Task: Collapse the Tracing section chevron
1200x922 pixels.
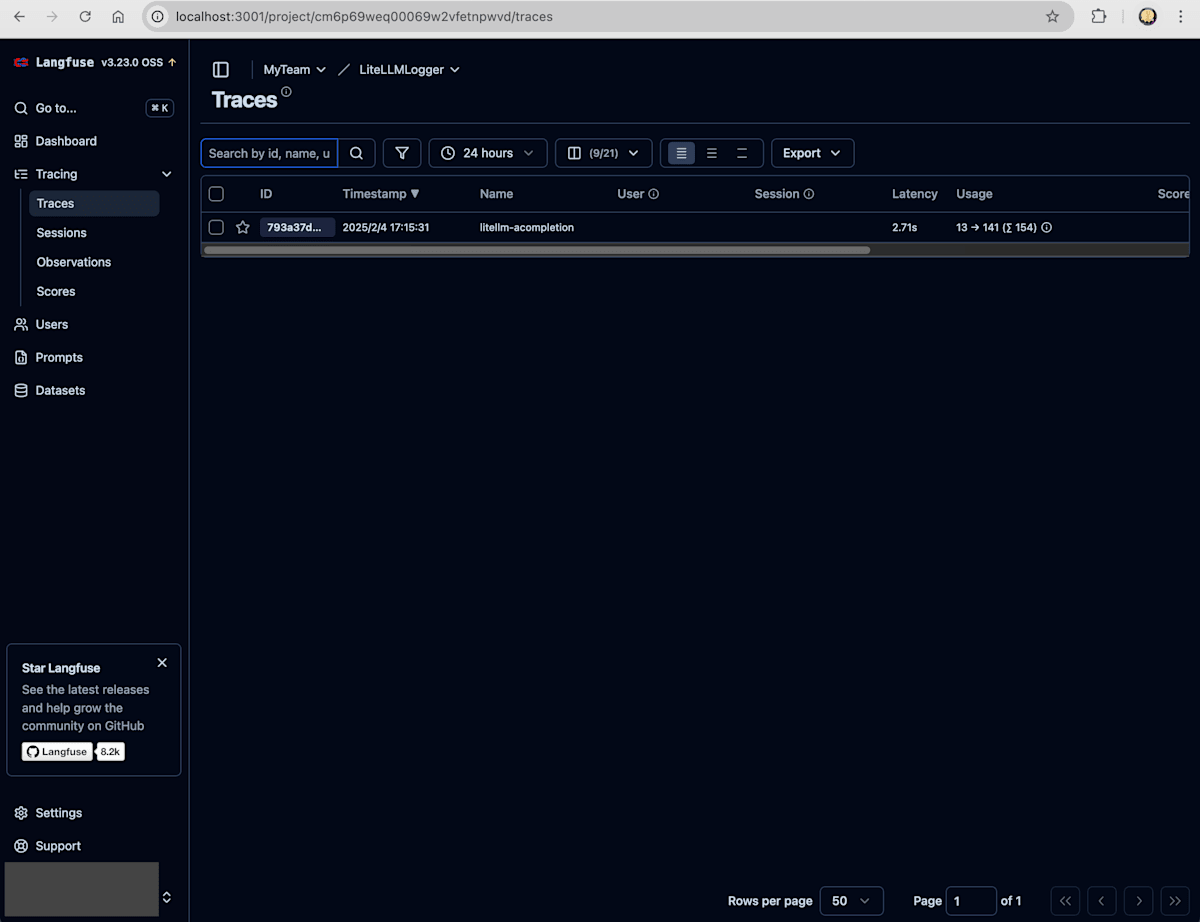Action: point(167,174)
